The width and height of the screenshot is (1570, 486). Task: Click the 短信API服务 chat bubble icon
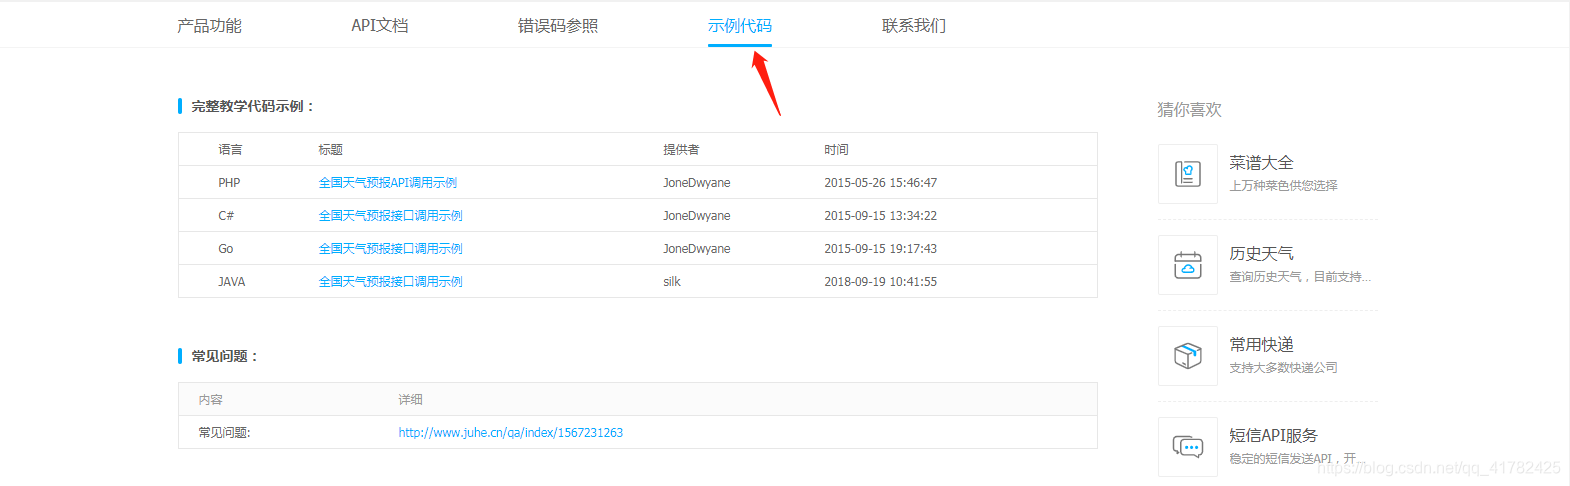point(1188,447)
